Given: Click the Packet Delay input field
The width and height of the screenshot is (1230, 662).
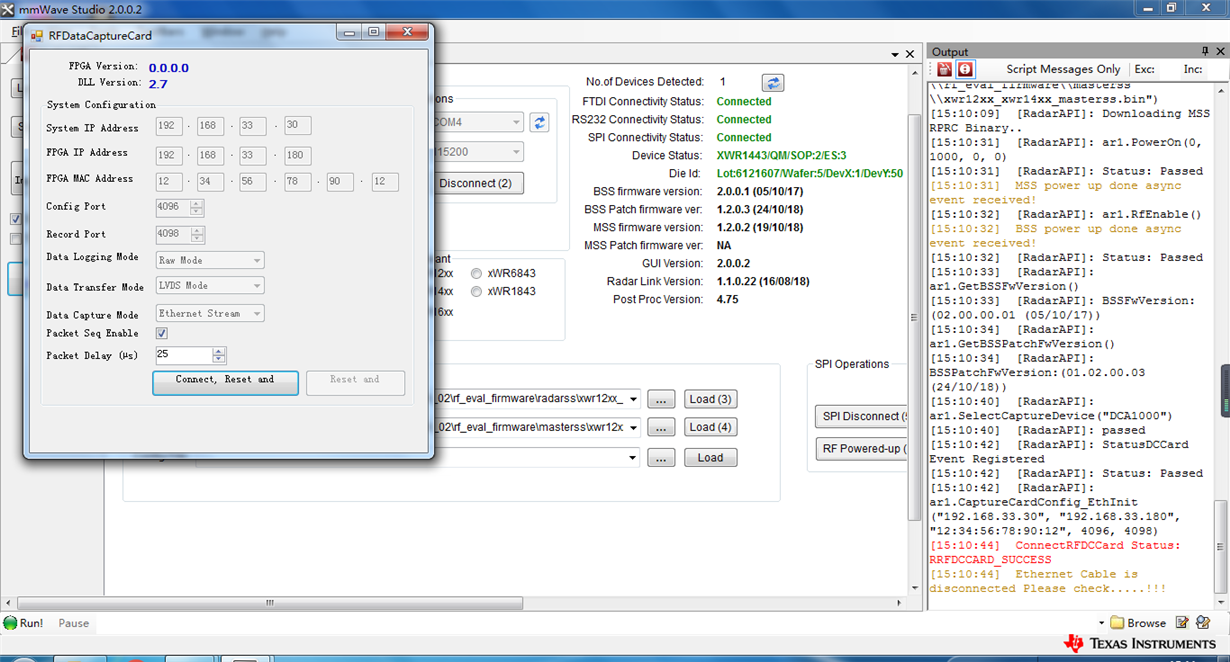Looking at the screenshot, I should 184,355.
